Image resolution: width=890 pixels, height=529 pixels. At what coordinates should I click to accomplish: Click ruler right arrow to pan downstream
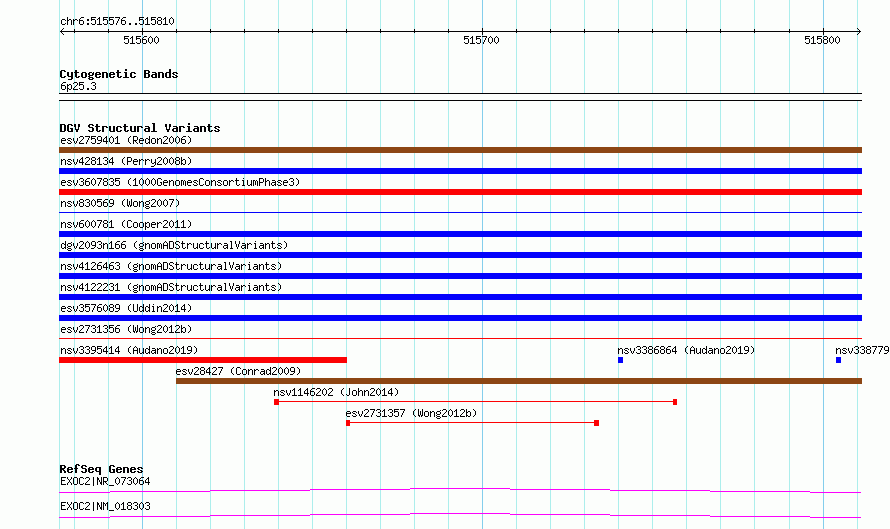point(859,32)
